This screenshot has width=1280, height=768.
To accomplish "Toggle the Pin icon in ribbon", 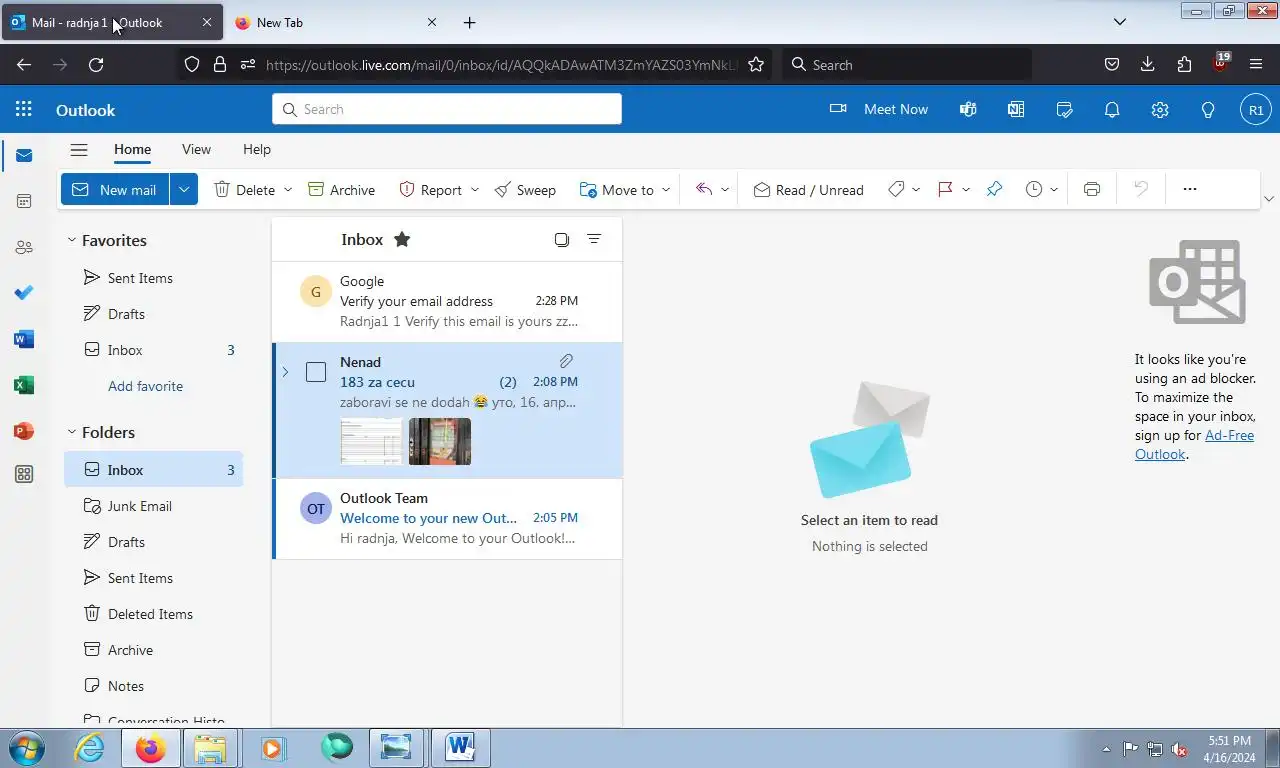I will point(994,189).
